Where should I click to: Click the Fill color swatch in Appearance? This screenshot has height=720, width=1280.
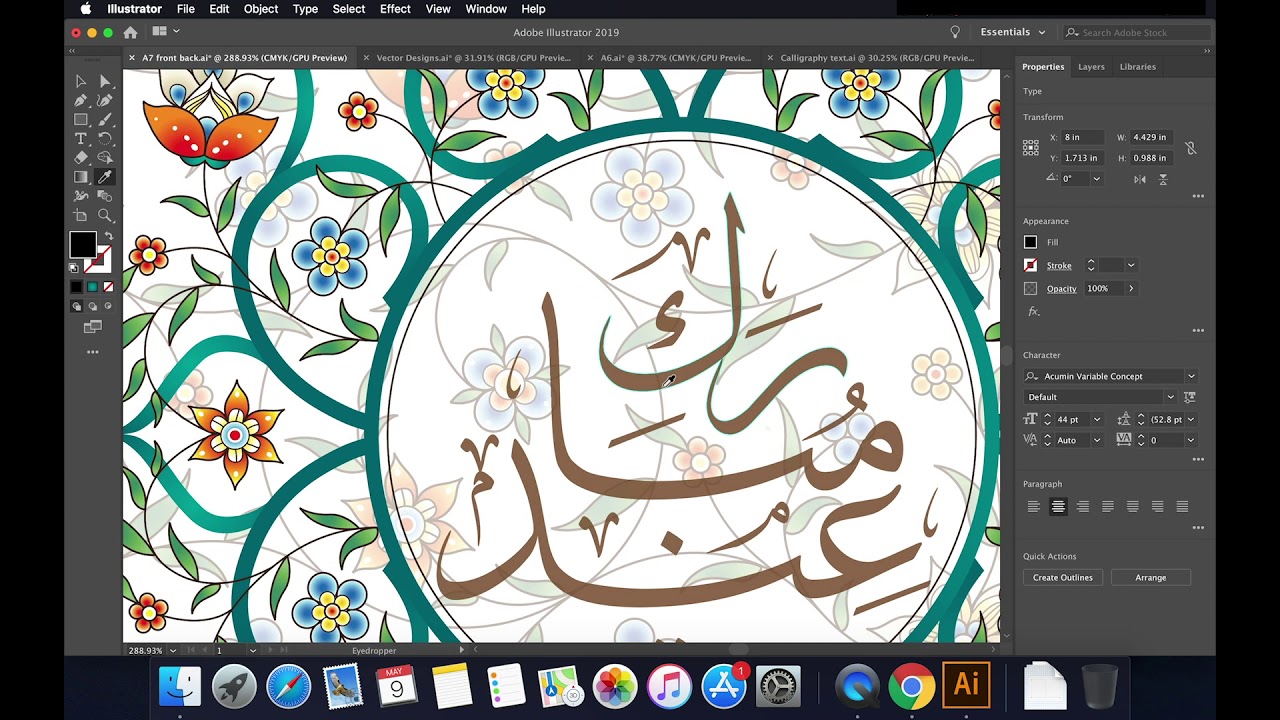[1030, 242]
